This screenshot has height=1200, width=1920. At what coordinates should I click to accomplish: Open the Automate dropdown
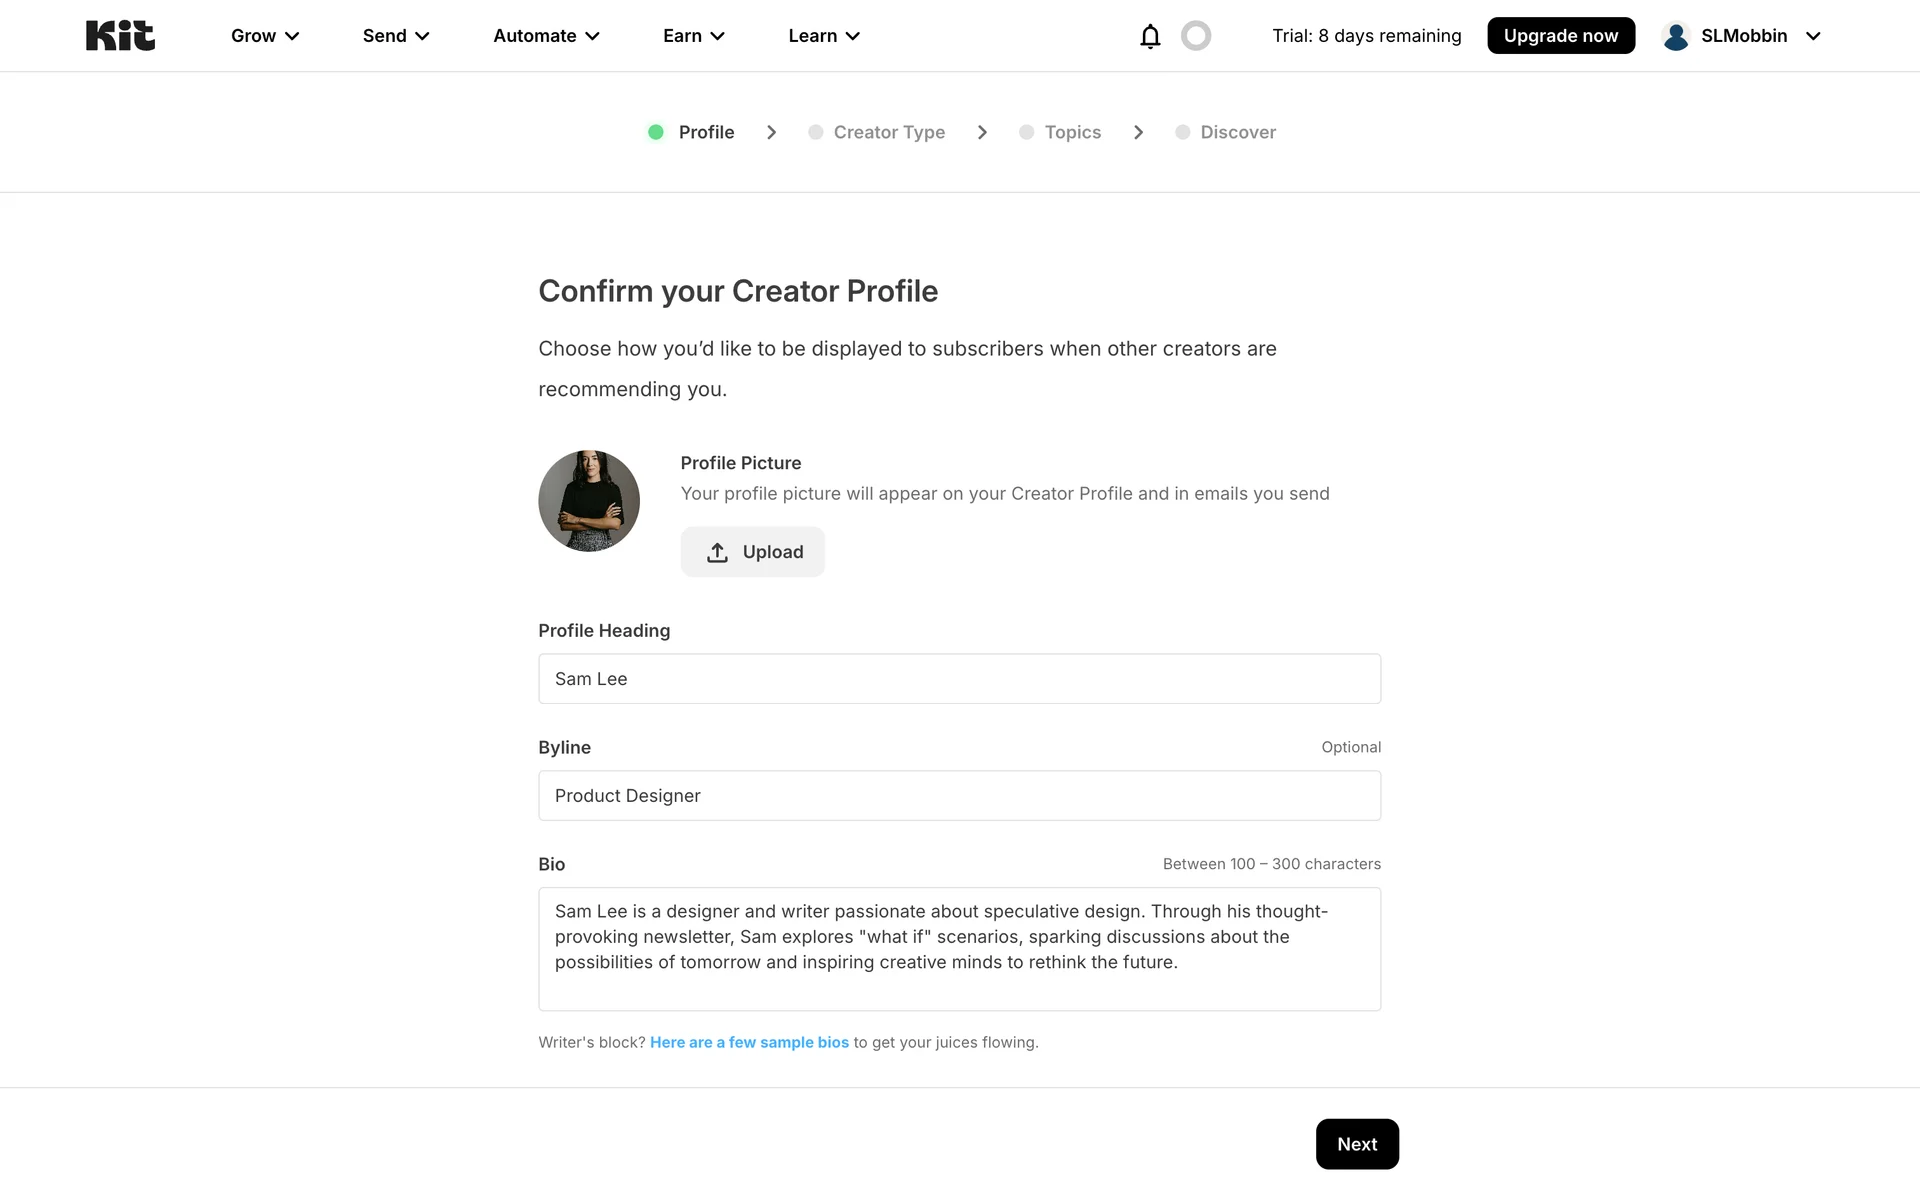(x=546, y=36)
